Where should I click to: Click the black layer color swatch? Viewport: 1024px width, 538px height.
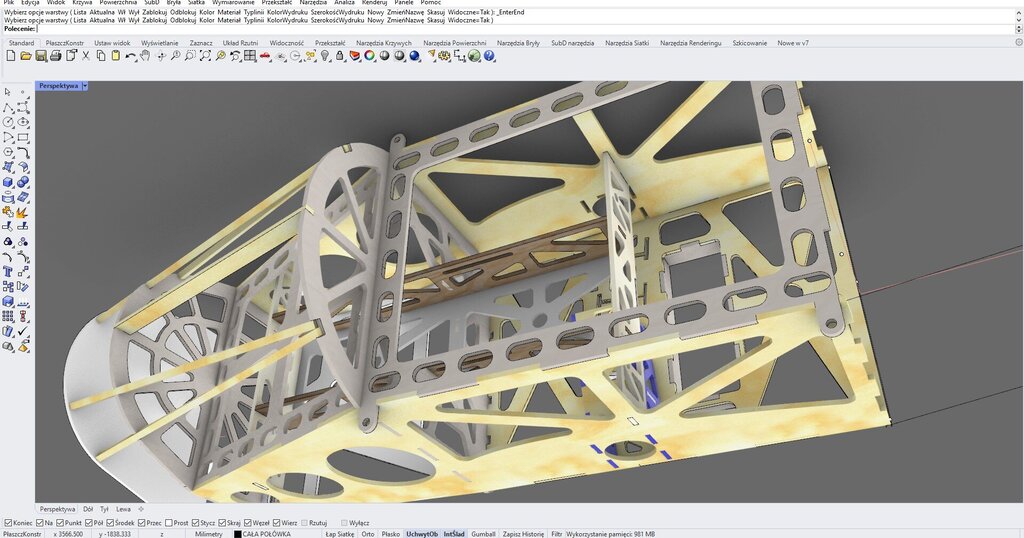point(238,534)
